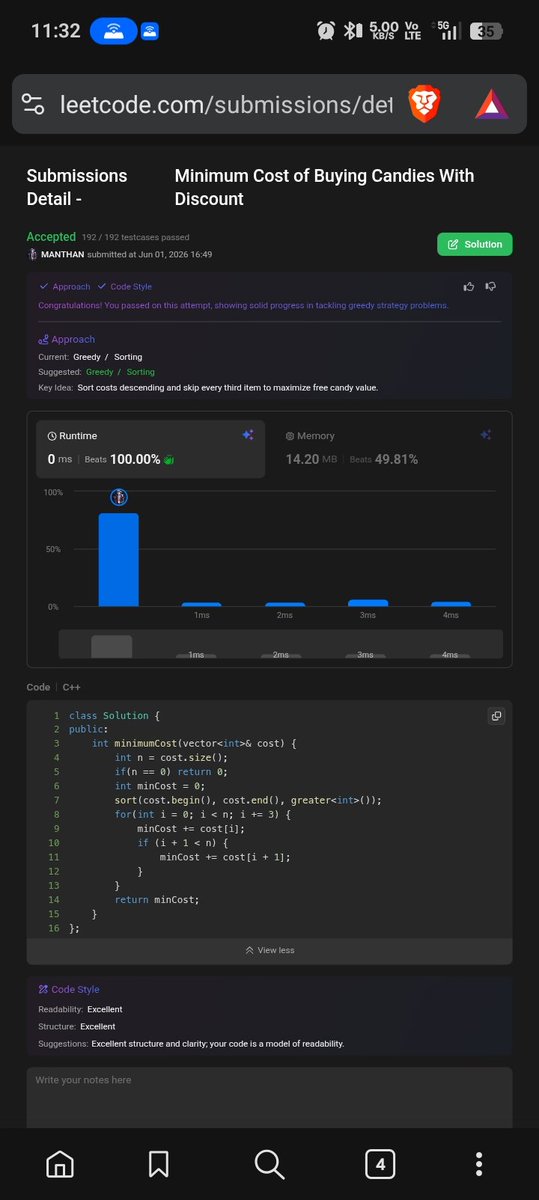Tap the hotspot status pill icon
Image resolution: width=539 pixels, height=1200 pixels.
pyautogui.click(x=113, y=31)
